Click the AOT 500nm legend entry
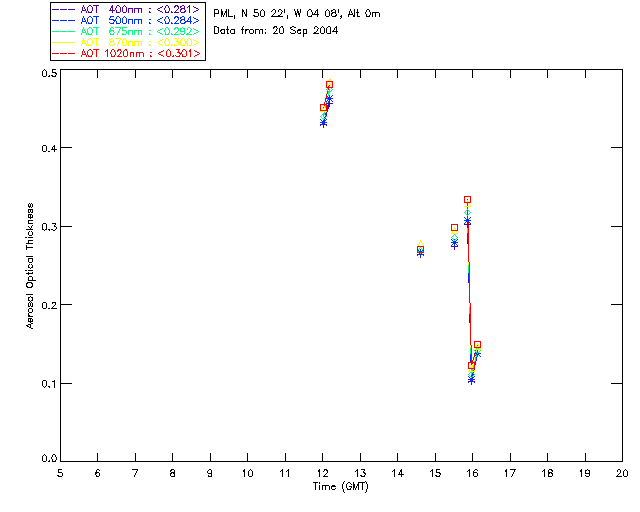640x512 pixels. pos(126,20)
